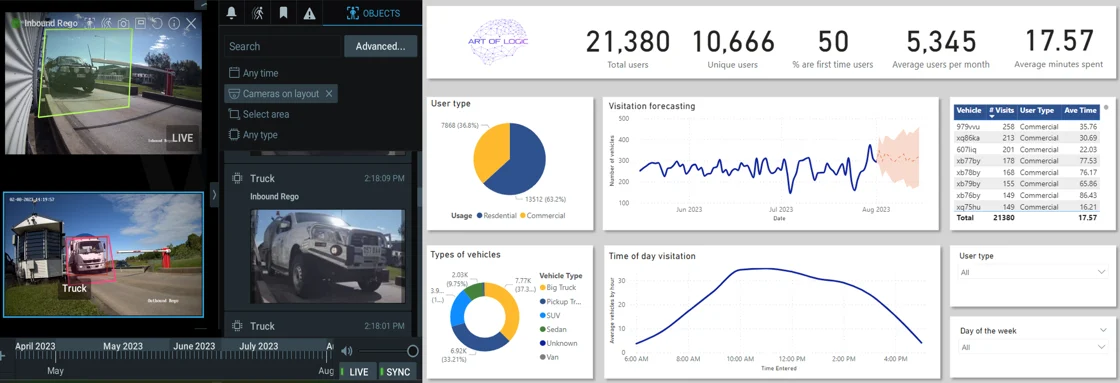Open the User type slicer dropdown
This screenshot has width=1120, height=383.
pyautogui.click(x=1031, y=272)
